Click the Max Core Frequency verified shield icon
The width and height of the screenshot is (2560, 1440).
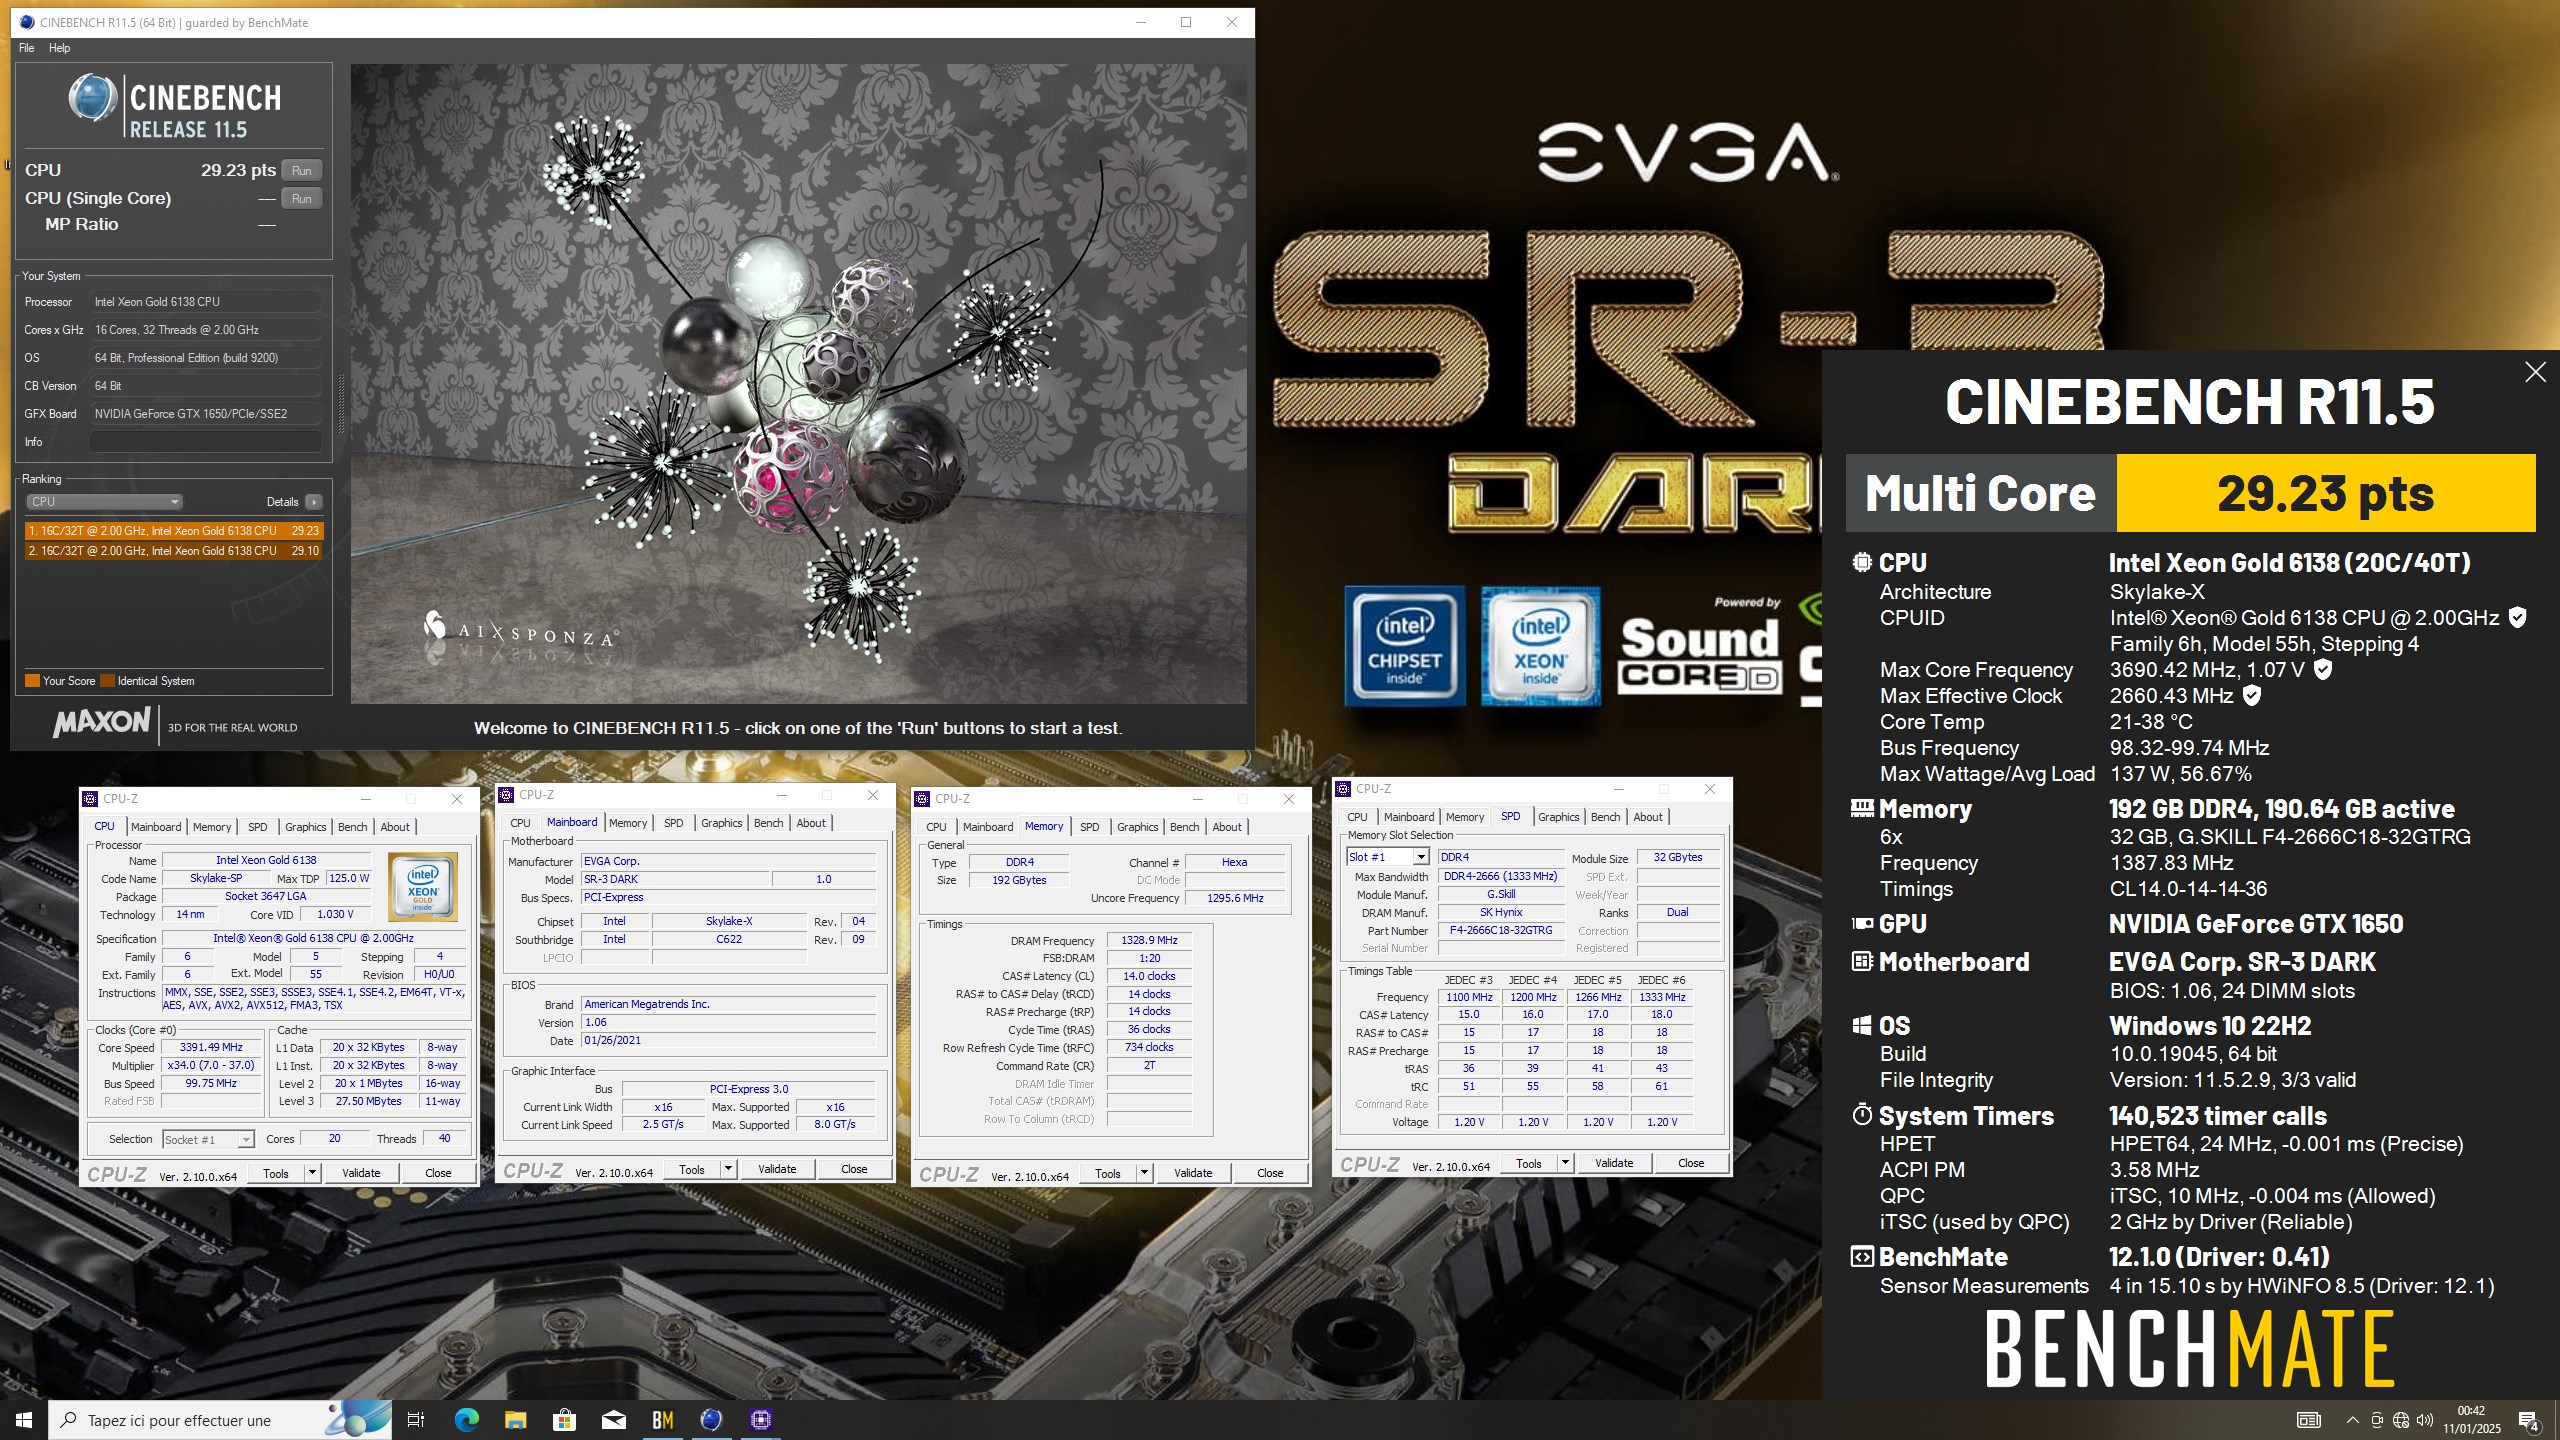point(2323,670)
